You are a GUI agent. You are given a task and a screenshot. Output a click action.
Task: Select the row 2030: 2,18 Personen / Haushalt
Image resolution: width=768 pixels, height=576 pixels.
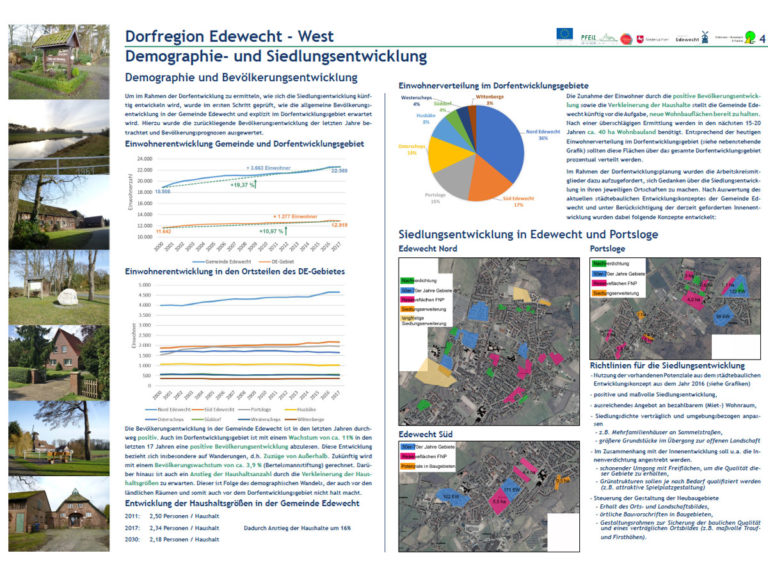click(172, 539)
